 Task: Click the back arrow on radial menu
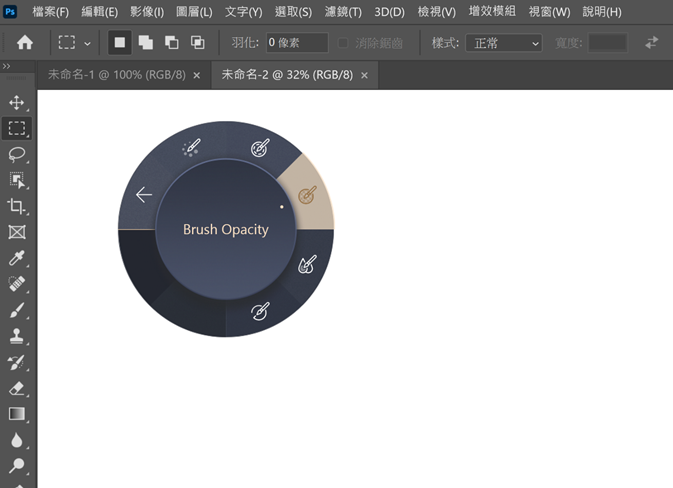(144, 194)
